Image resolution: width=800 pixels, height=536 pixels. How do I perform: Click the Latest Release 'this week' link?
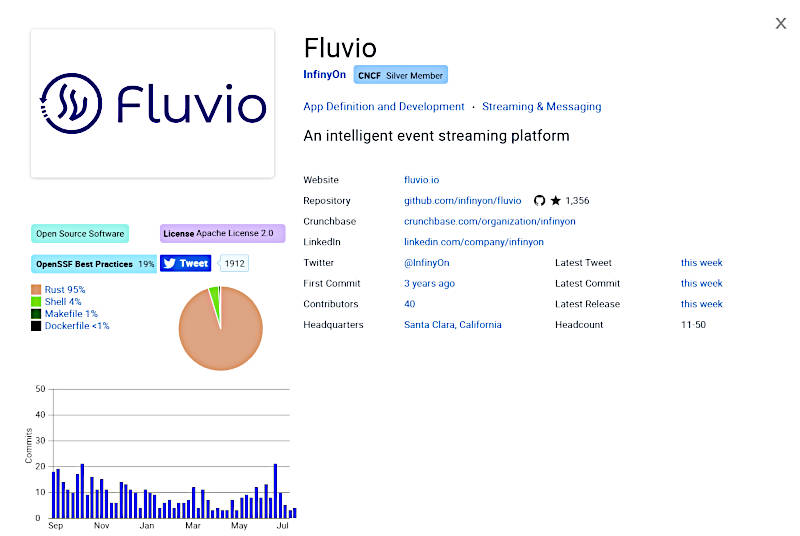point(702,304)
